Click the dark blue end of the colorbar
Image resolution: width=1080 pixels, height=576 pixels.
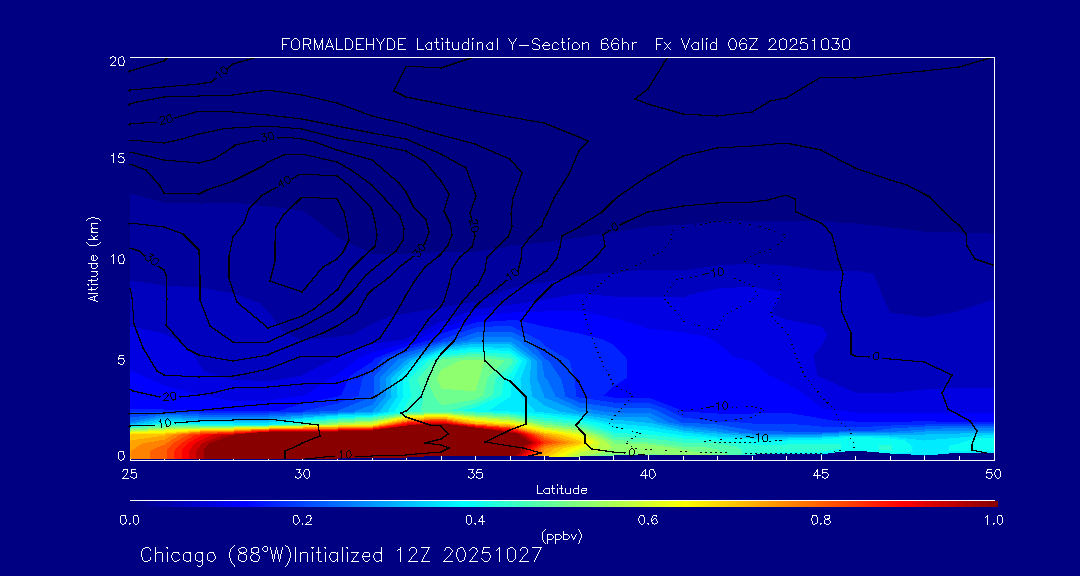pos(140,502)
